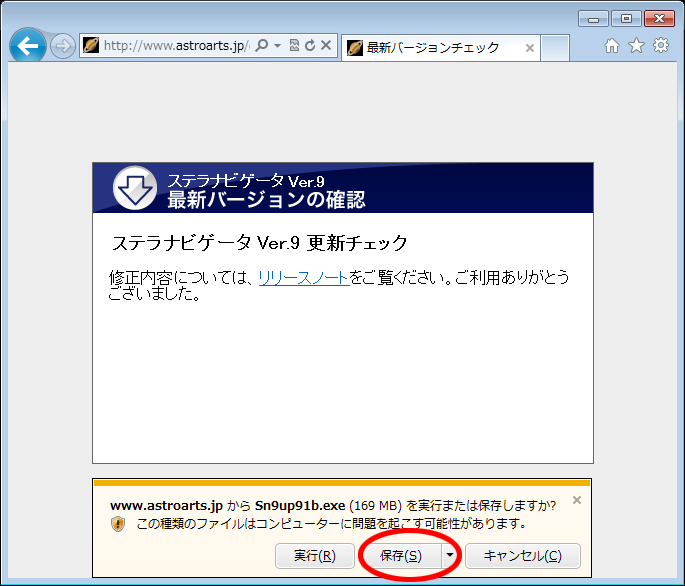Click the forward navigation arrow
Viewport: 685px width, 586px height.
[x=63, y=45]
